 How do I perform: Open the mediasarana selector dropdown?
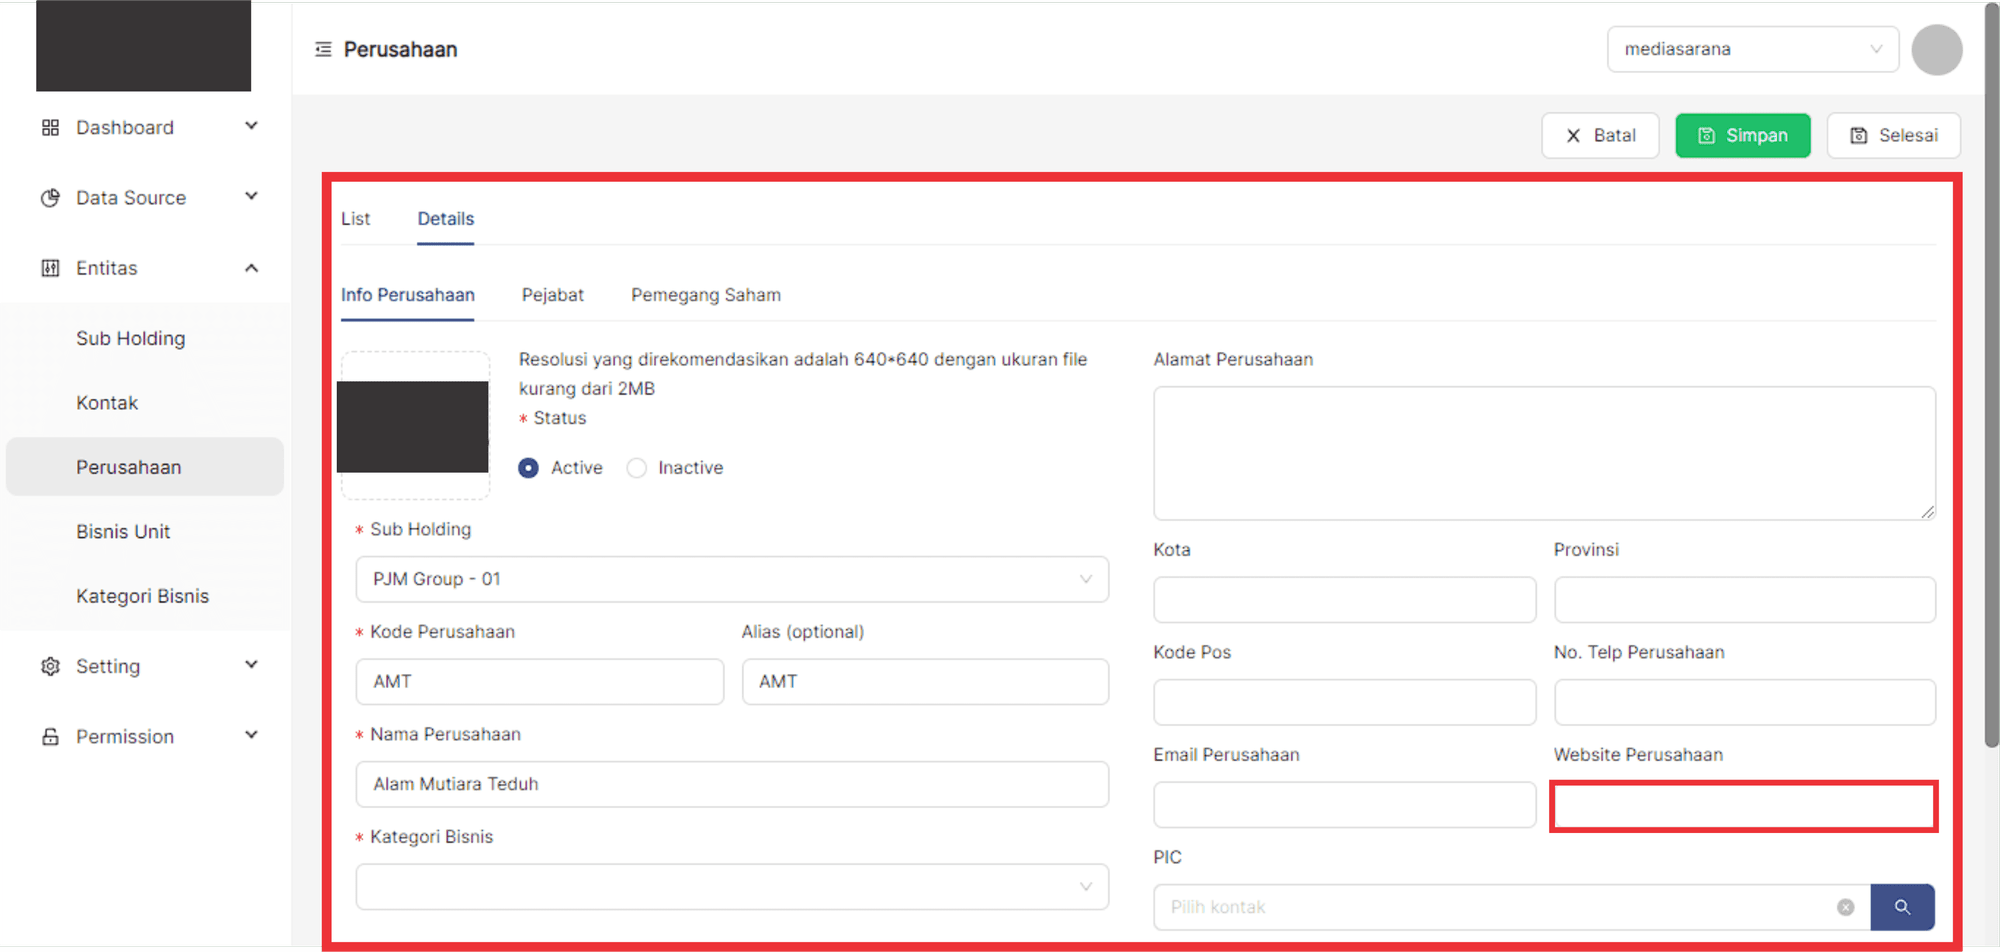[1752, 49]
